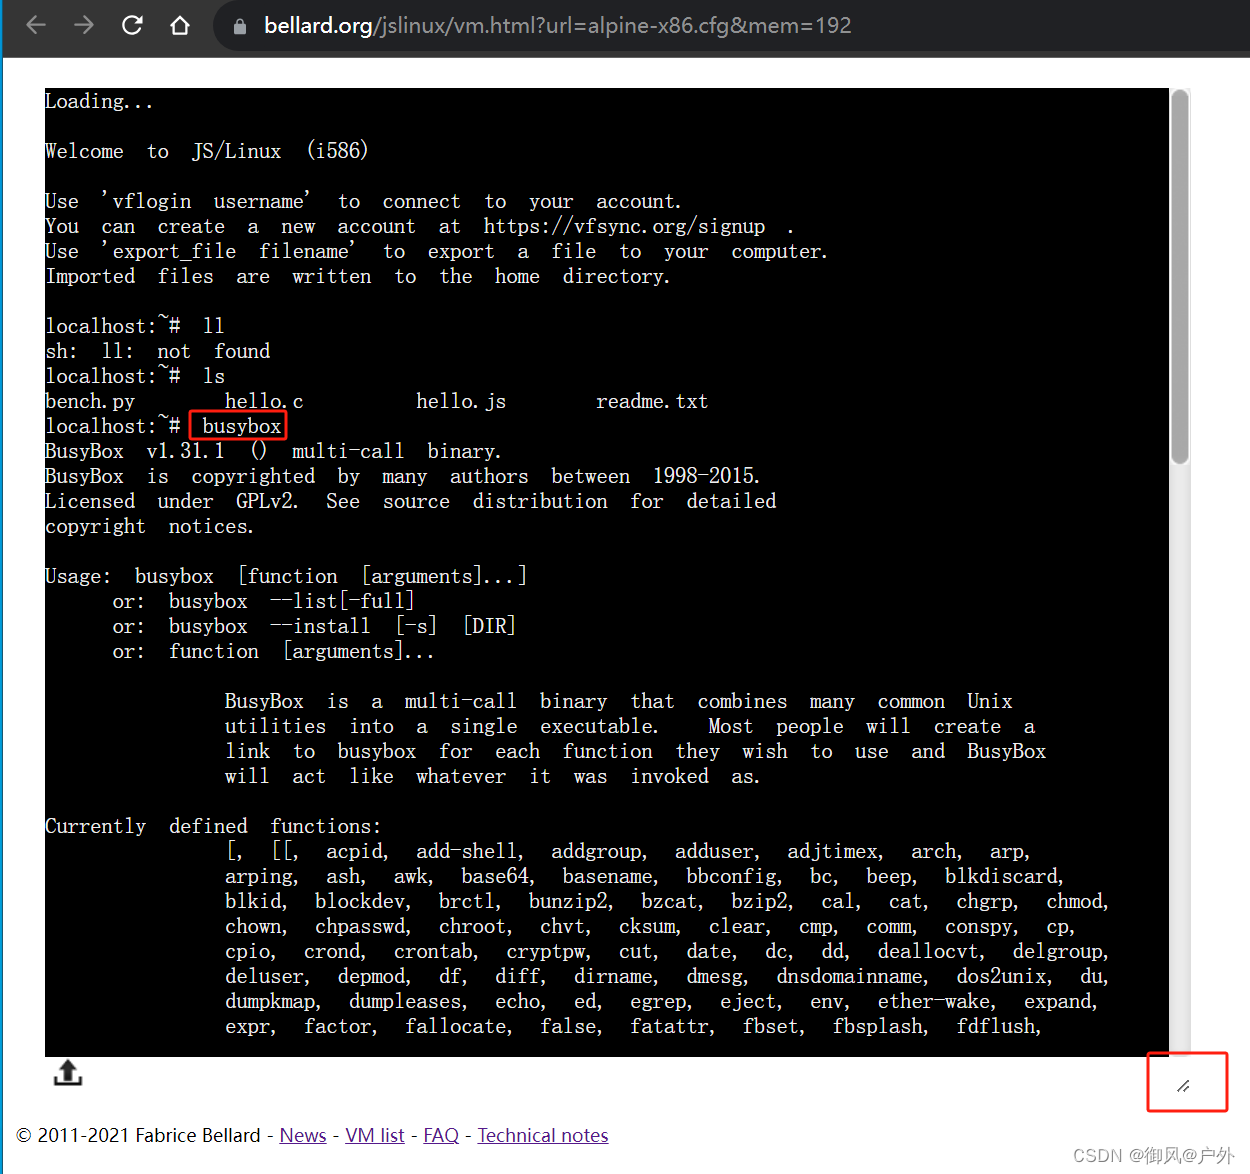Click the localhost shell prompt line
The height and width of the screenshot is (1174, 1250).
113,325
